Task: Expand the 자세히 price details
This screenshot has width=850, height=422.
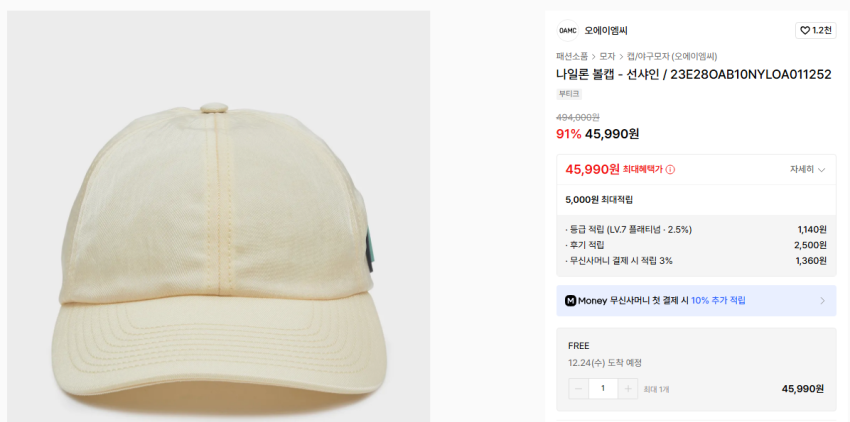Action: click(808, 170)
